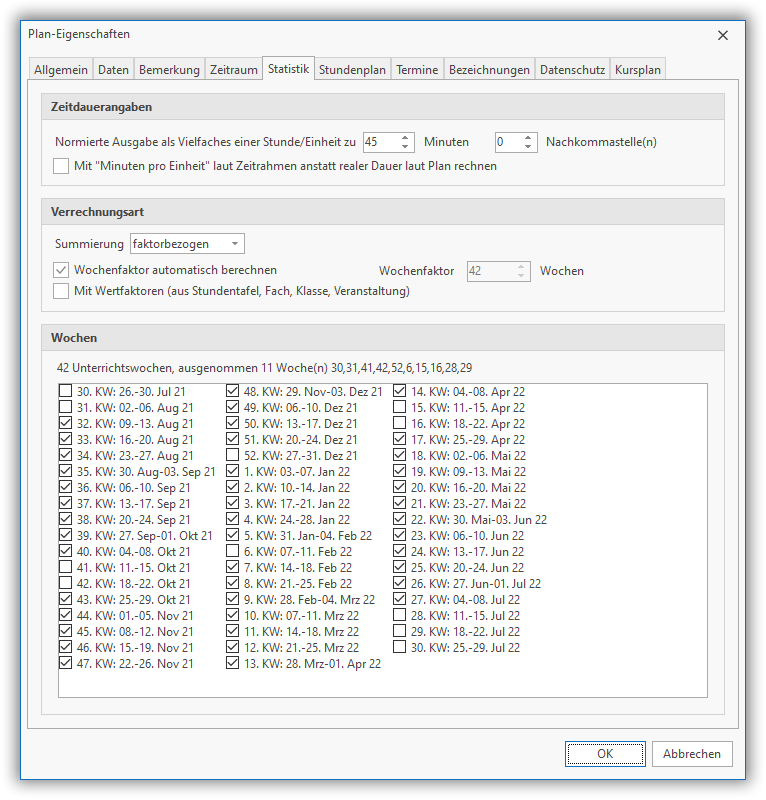
Task: Close the Plan-Eigenschaften dialog
Action: pyautogui.click(x=723, y=35)
